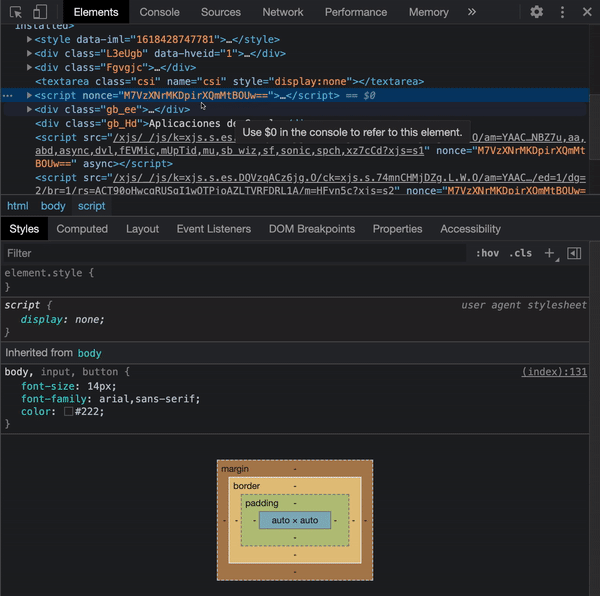Expand the div class gb_ee node

(29, 109)
